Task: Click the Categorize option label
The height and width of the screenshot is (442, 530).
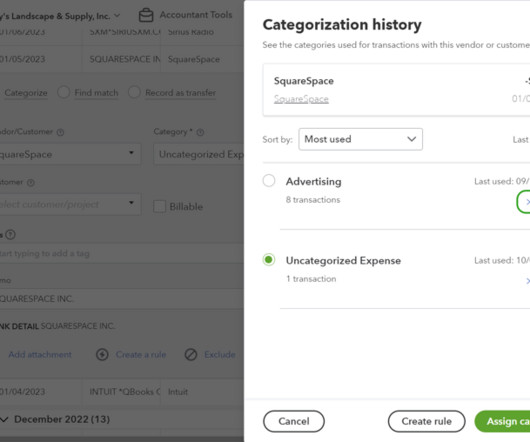Action: [x=26, y=93]
